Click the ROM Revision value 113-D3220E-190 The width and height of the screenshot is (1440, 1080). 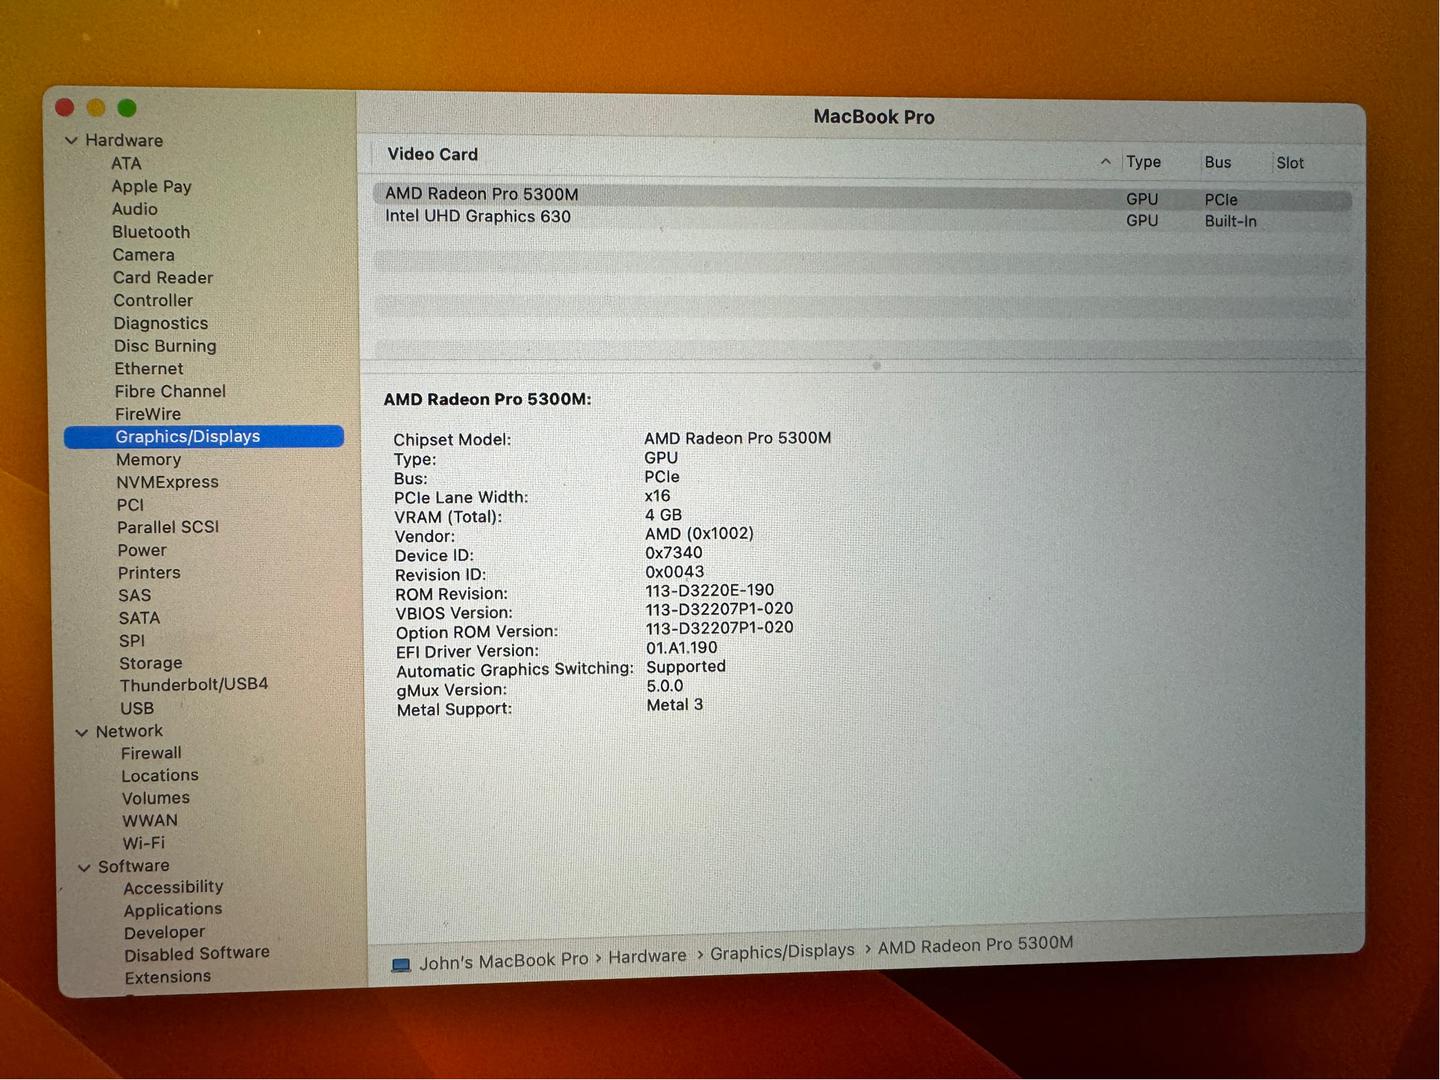point(709,591)
